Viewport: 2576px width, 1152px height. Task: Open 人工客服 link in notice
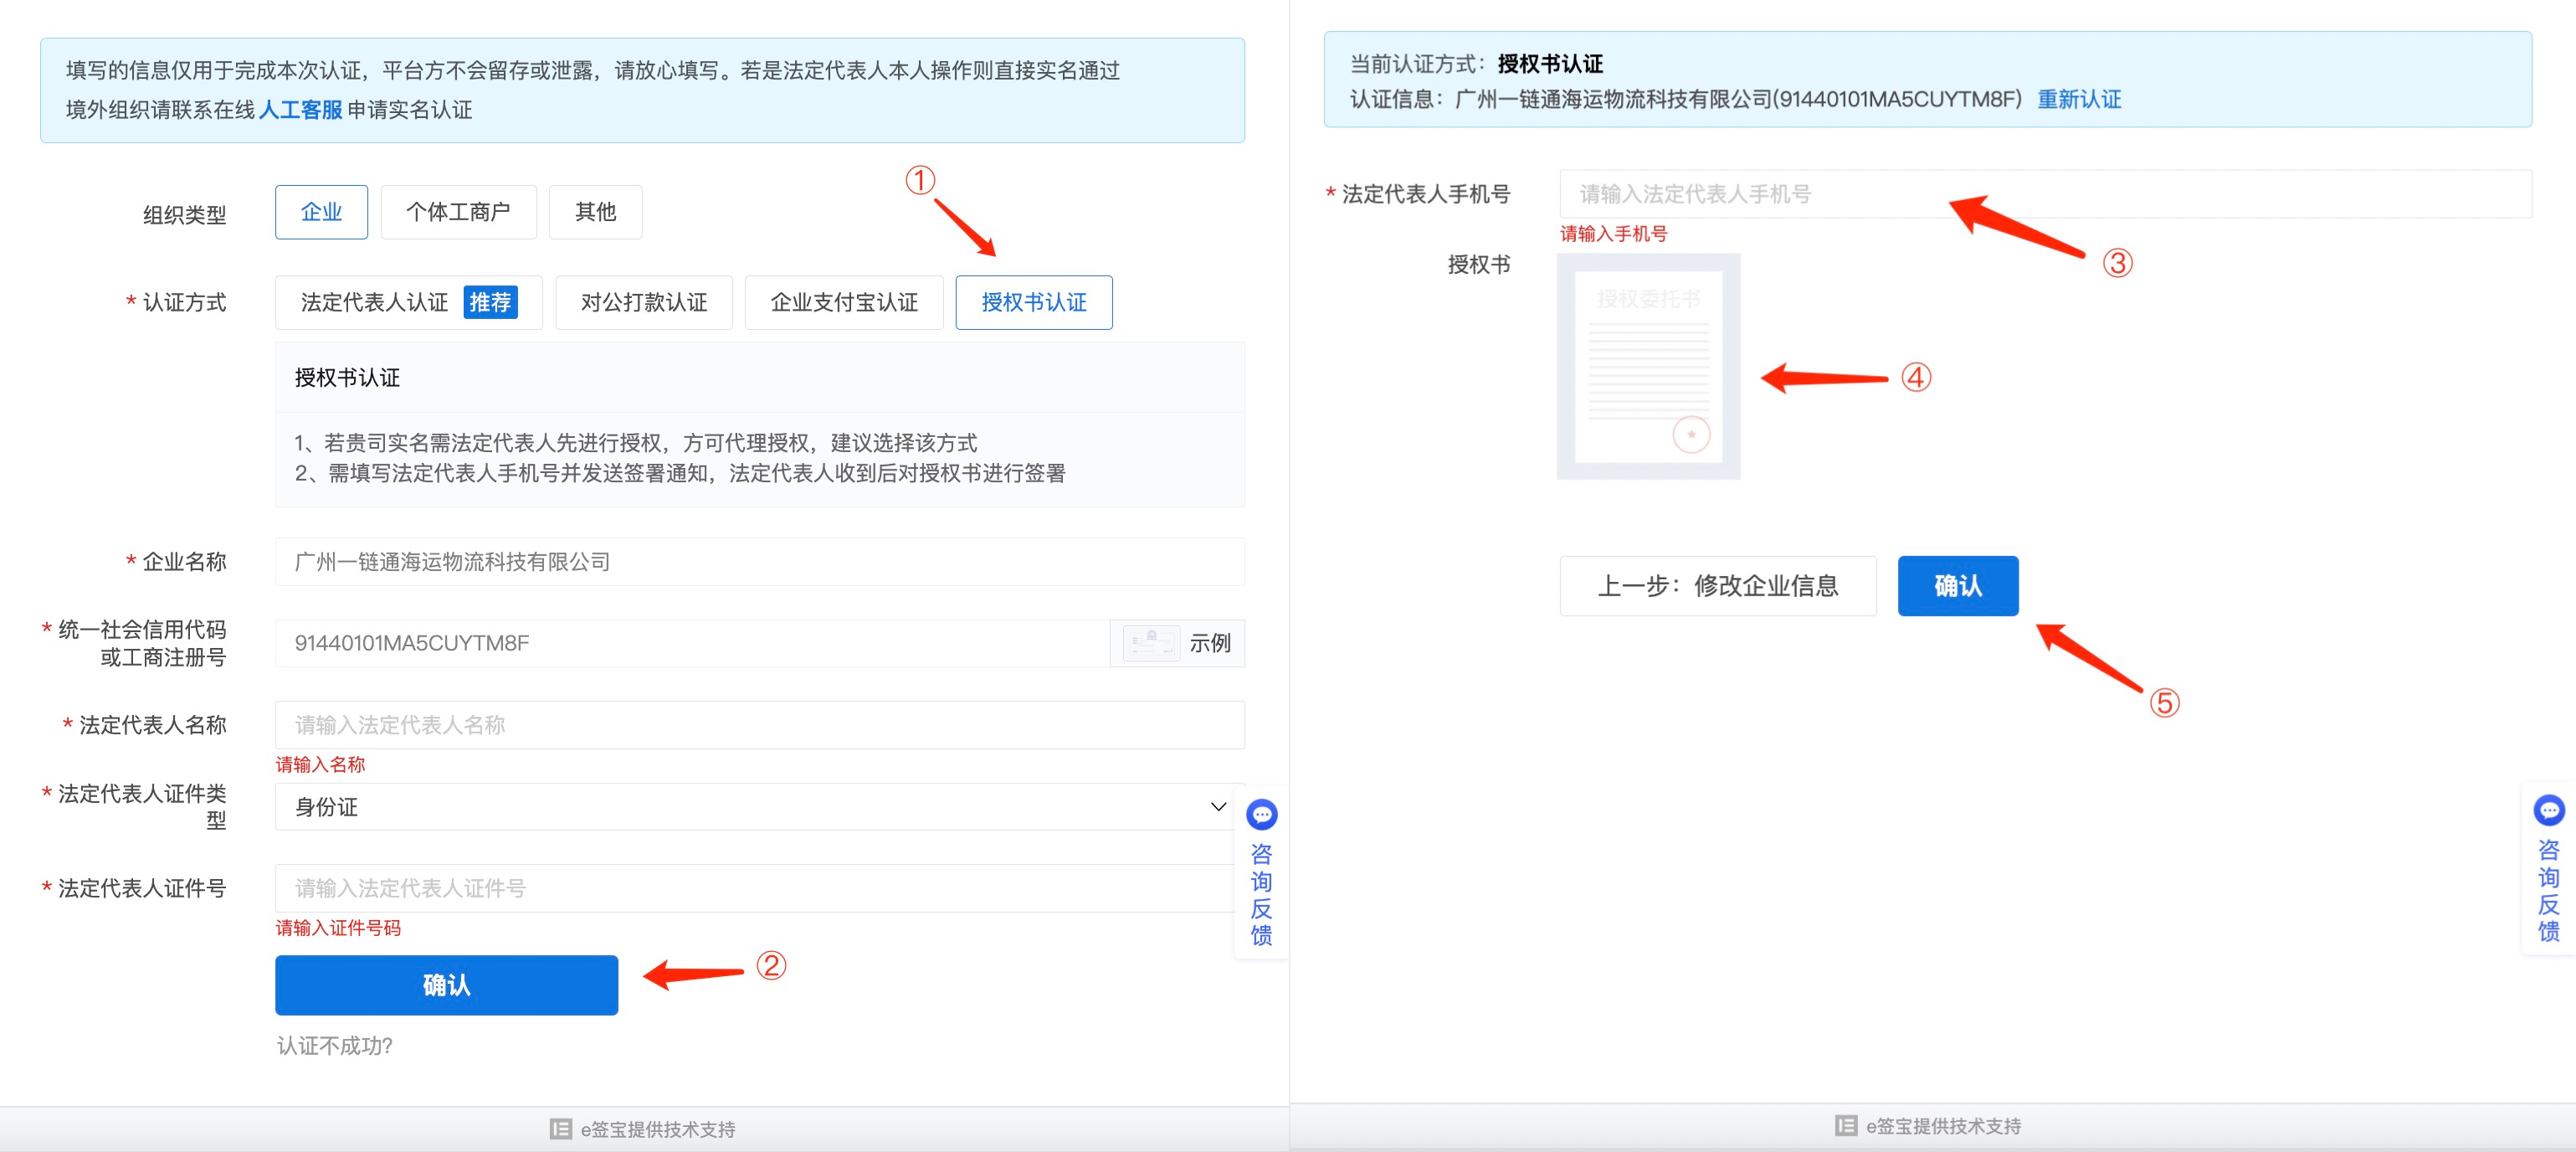[300, 110]
